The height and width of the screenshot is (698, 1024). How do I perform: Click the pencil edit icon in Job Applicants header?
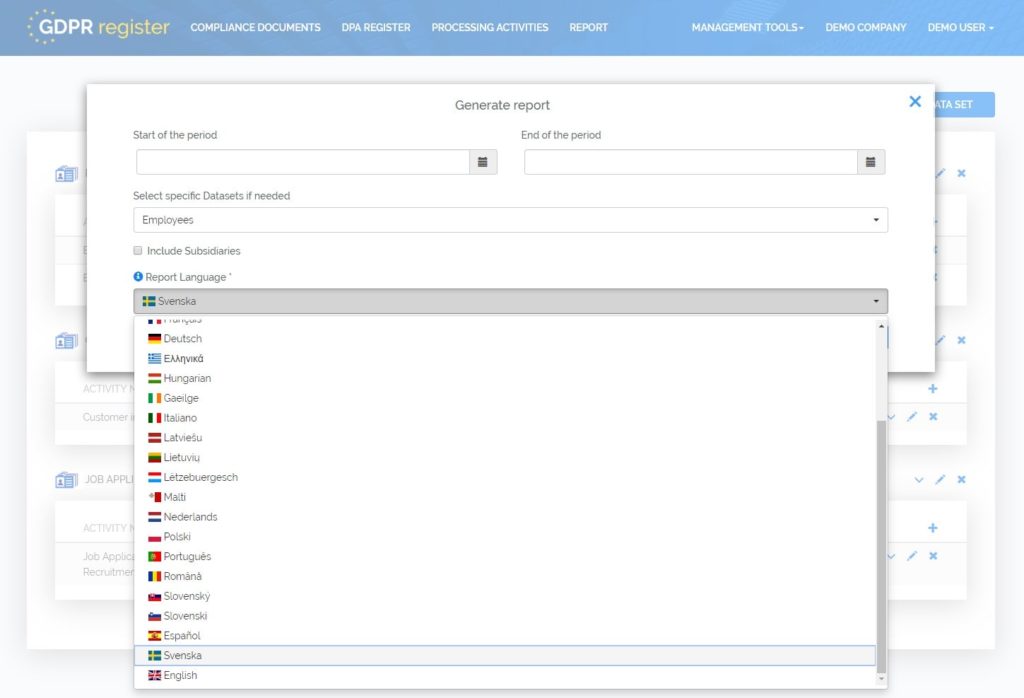[940, 480]
